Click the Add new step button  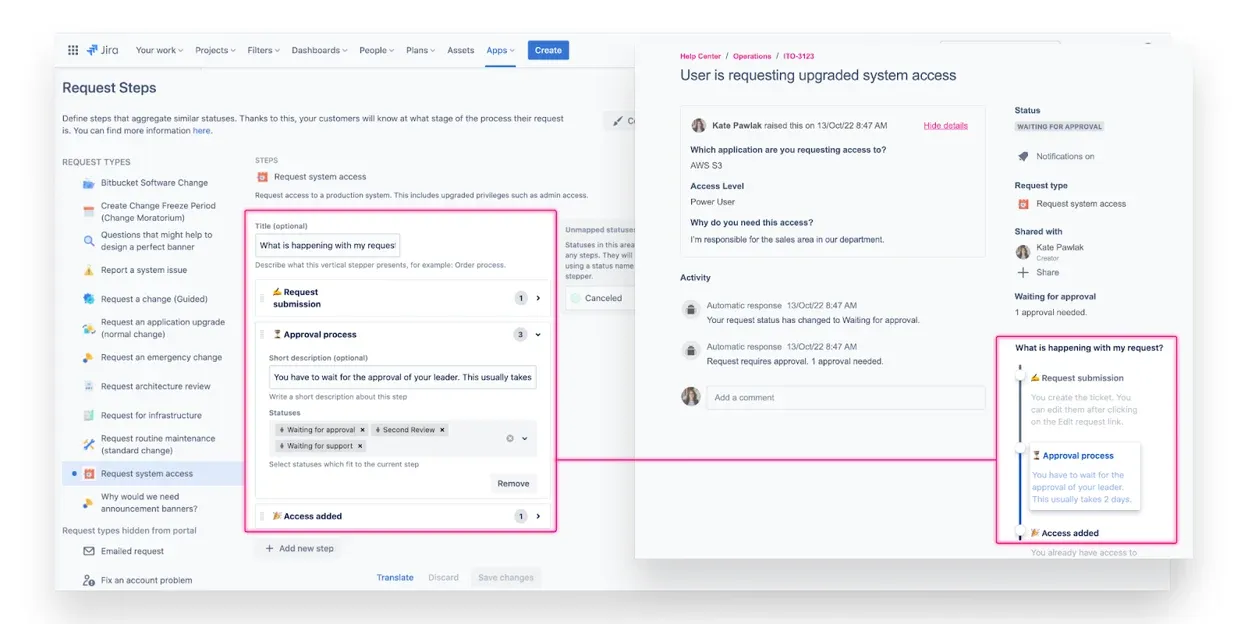299,548
